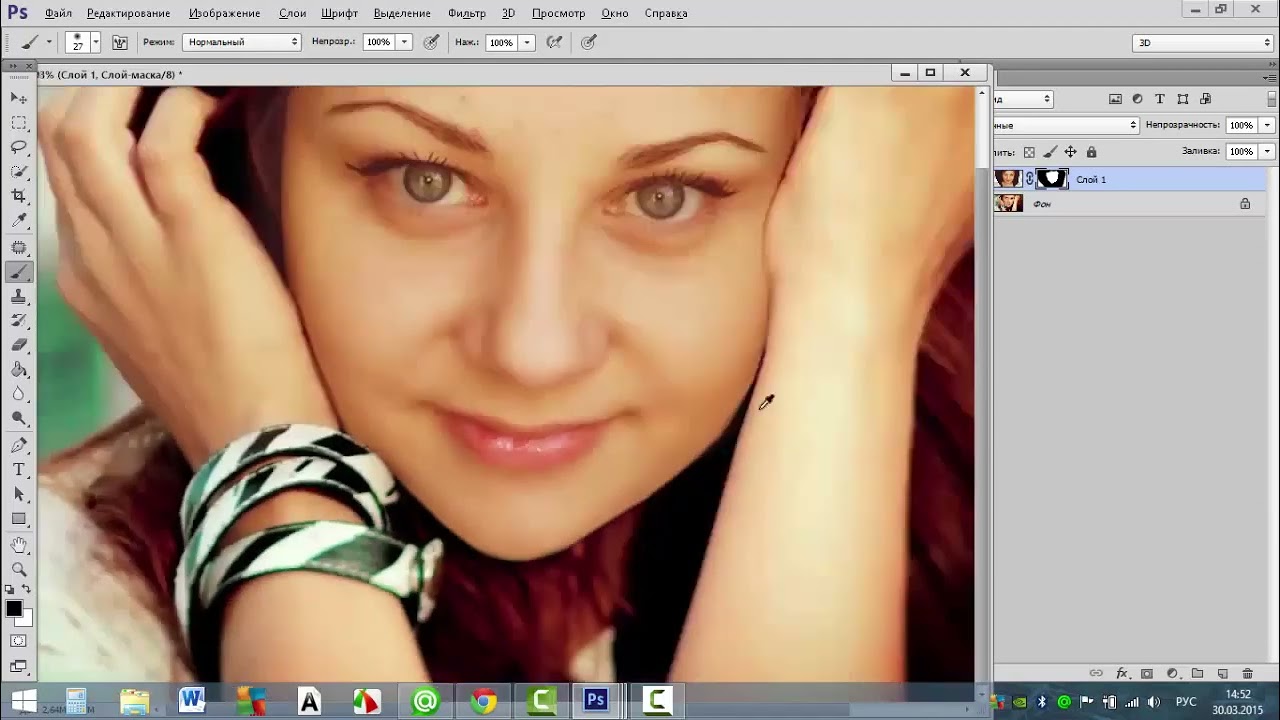Viewport: 1280px width, 720px height.
Task: Select the Eyedropper tool in toolbox
Action: coord(19,221)
